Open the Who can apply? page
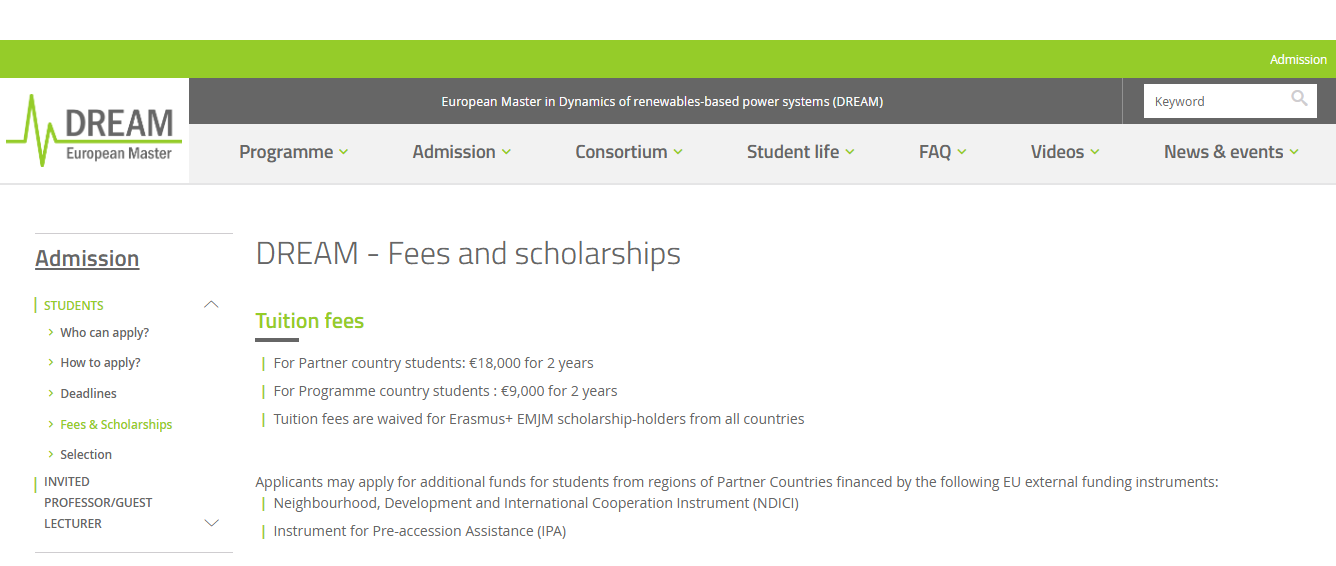This screenshot has width=1336, height=566. pyautogui.click(x=104, y=333)
